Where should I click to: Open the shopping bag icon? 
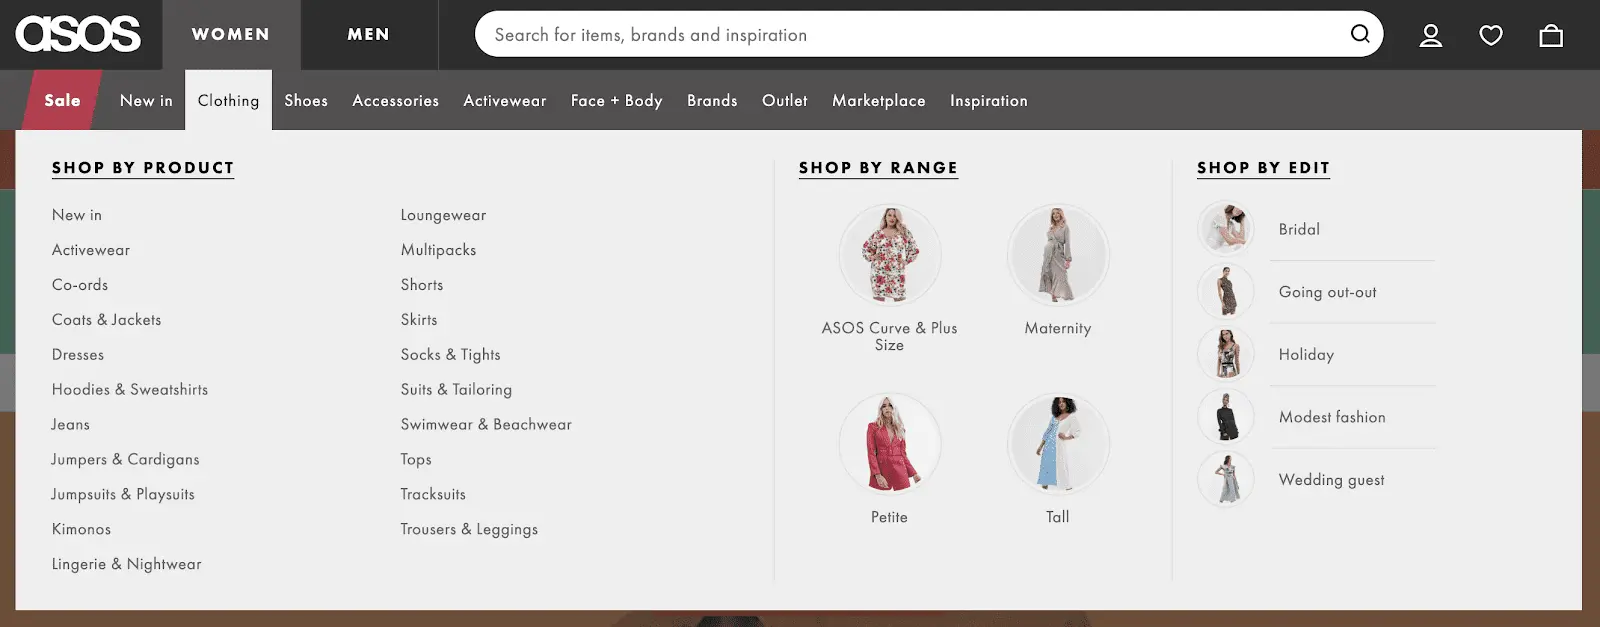[1551, 36]
